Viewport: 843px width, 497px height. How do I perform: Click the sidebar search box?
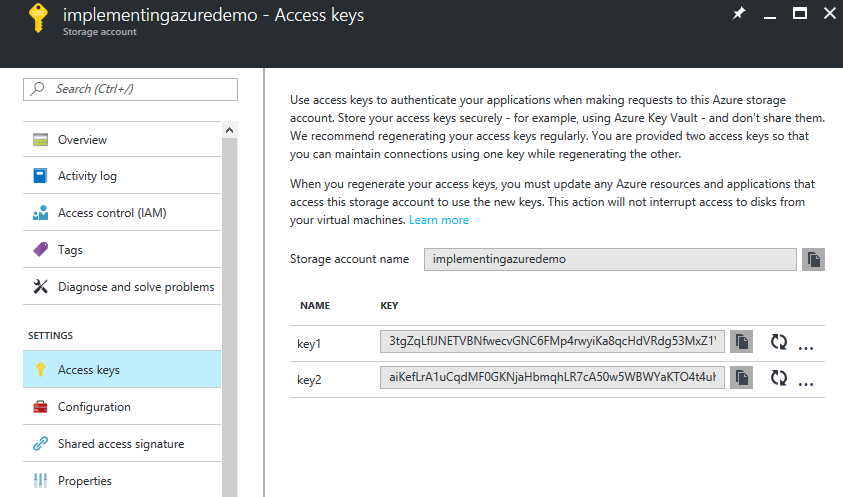tap(130, 89)
